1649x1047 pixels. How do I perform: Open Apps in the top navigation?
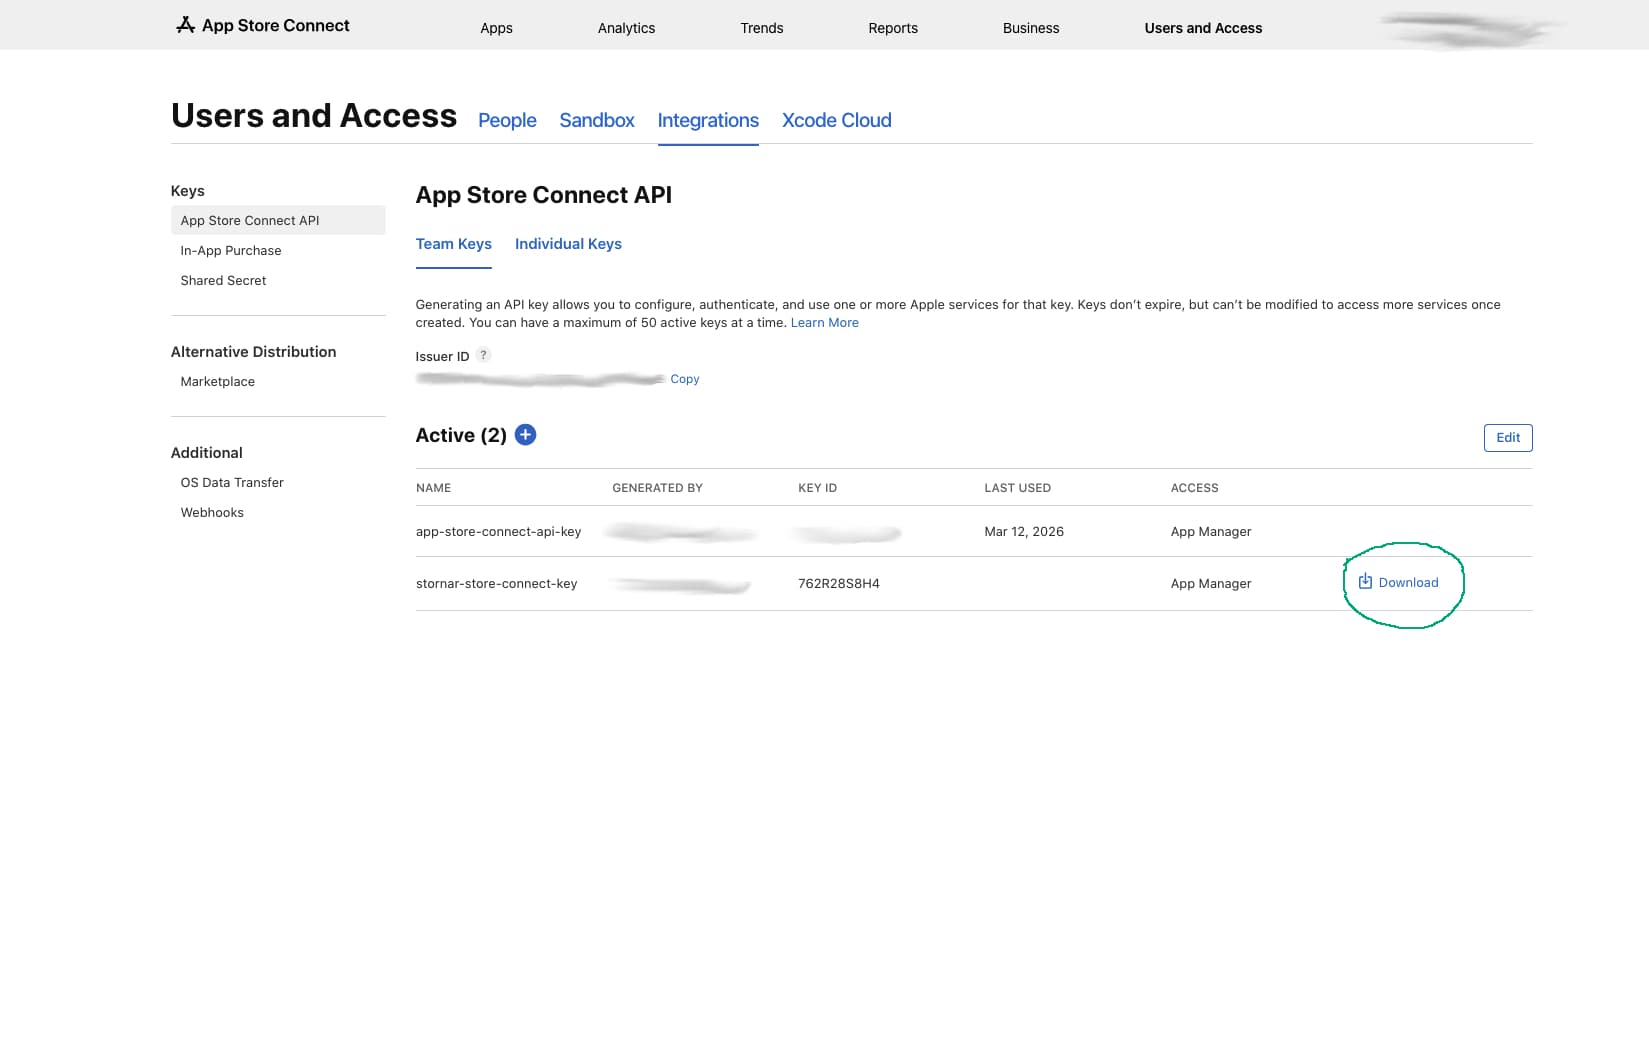[496, 28]
